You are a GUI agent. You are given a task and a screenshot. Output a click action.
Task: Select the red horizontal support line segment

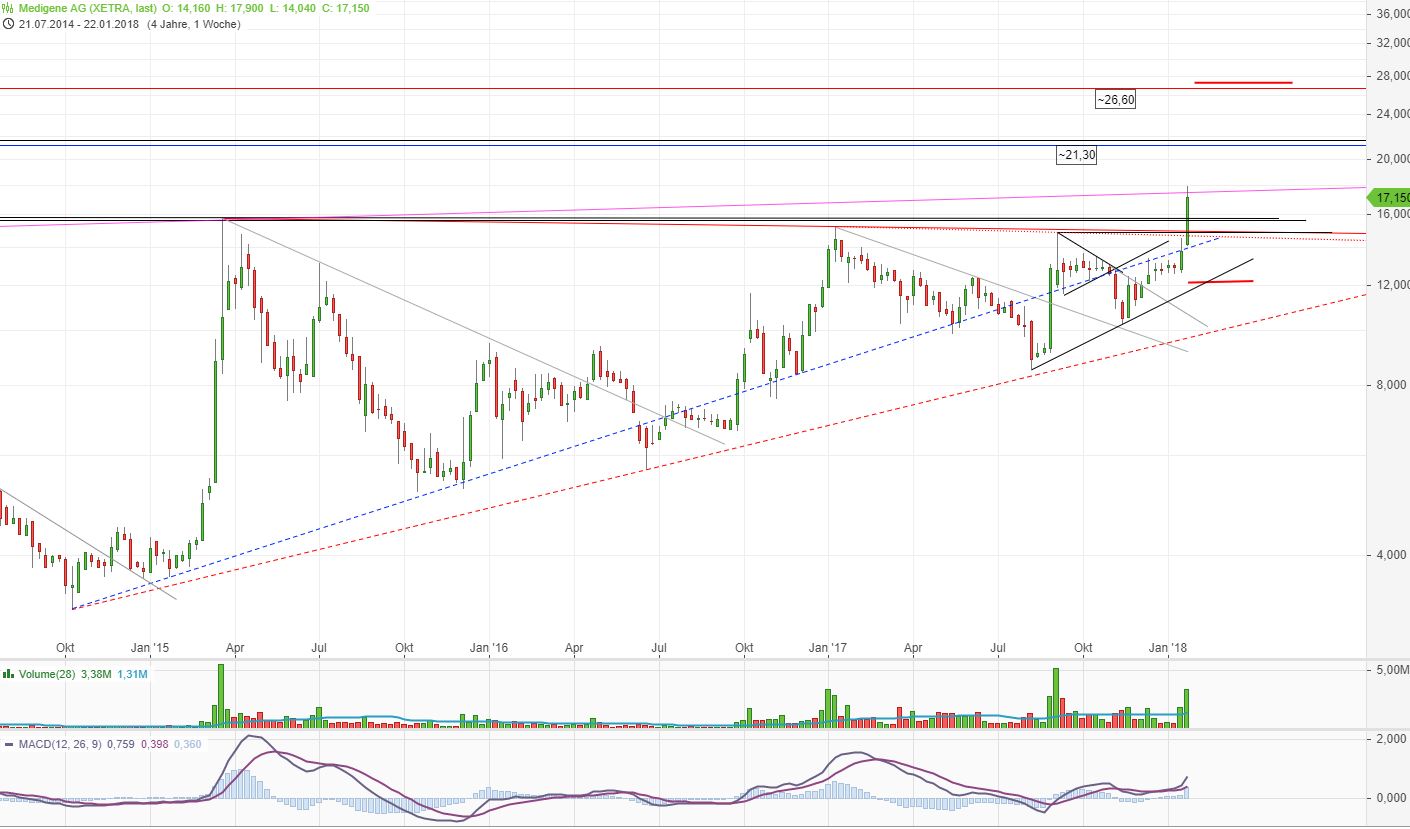pyautogui.click(x=1219, y=281)
